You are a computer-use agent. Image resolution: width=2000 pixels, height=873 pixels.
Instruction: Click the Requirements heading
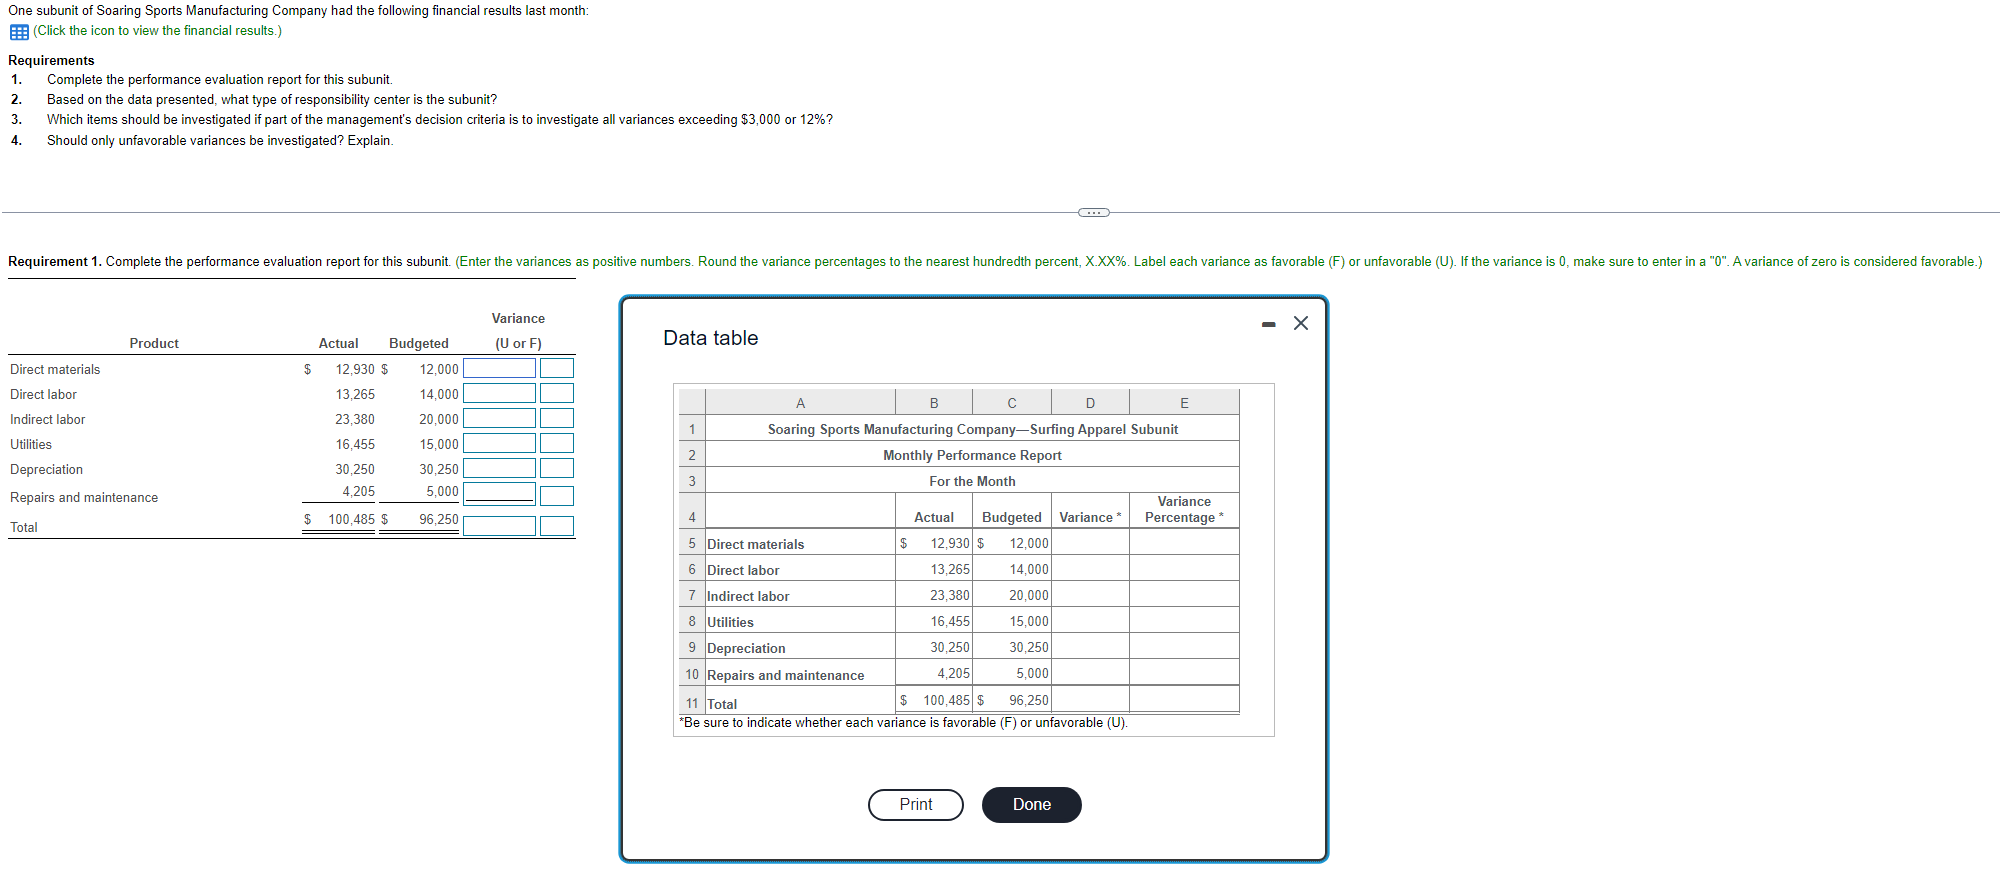[51, 60]
